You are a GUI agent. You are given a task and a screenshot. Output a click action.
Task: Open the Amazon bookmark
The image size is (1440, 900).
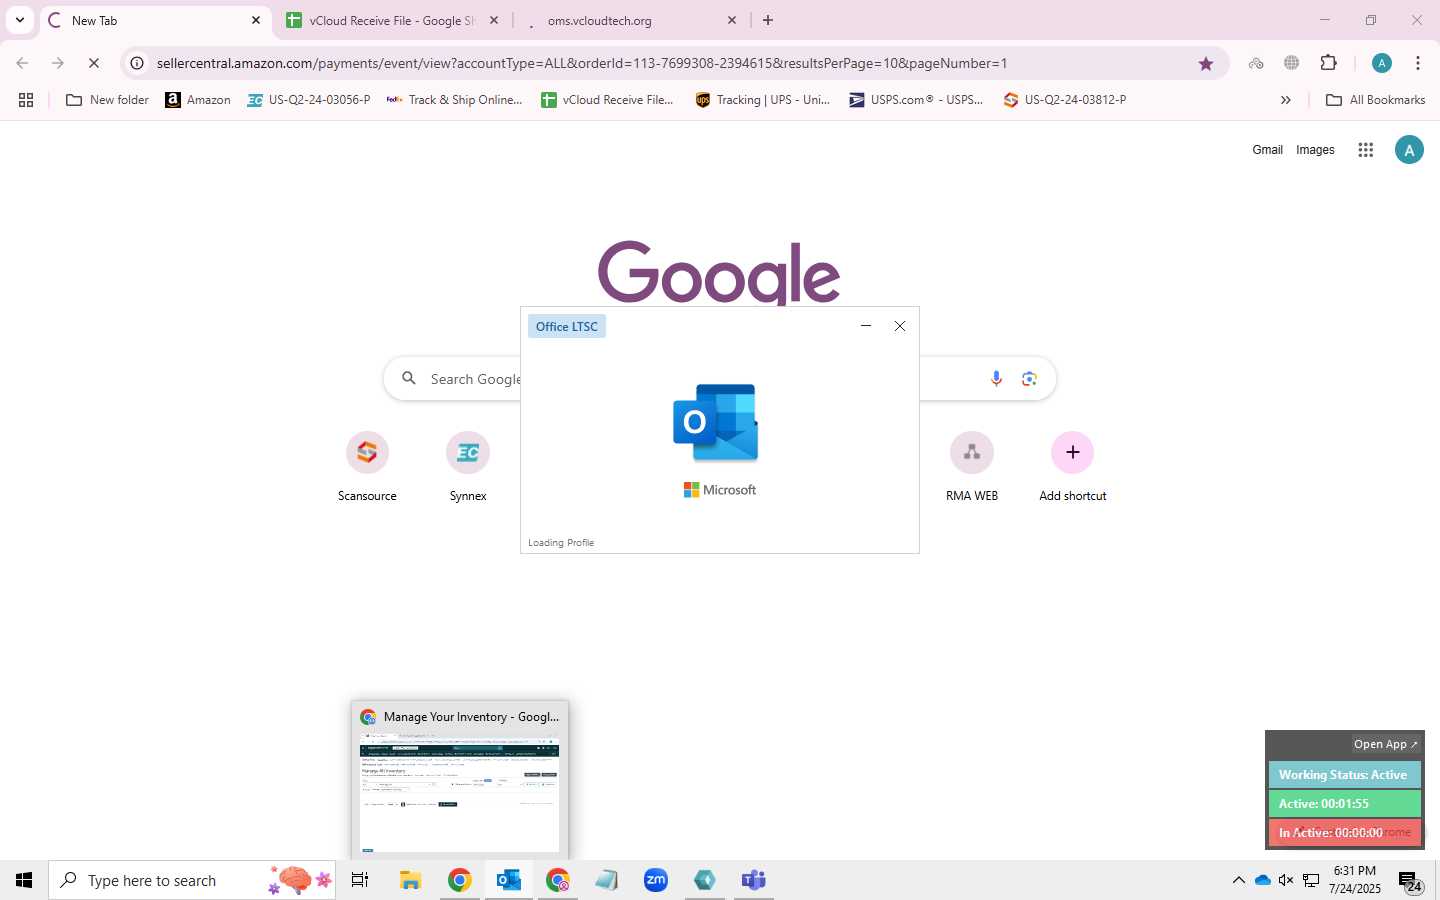coord(198,100)
